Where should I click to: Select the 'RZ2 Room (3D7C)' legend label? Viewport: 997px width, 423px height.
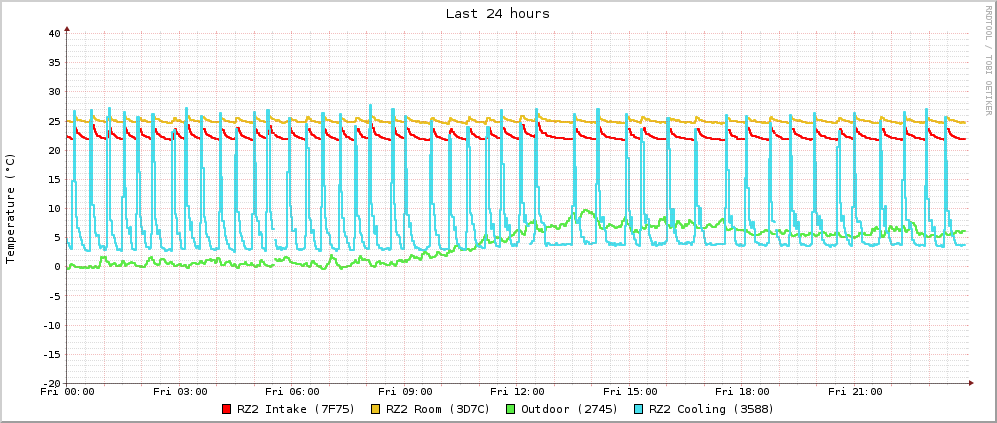(x=438, y=409)
